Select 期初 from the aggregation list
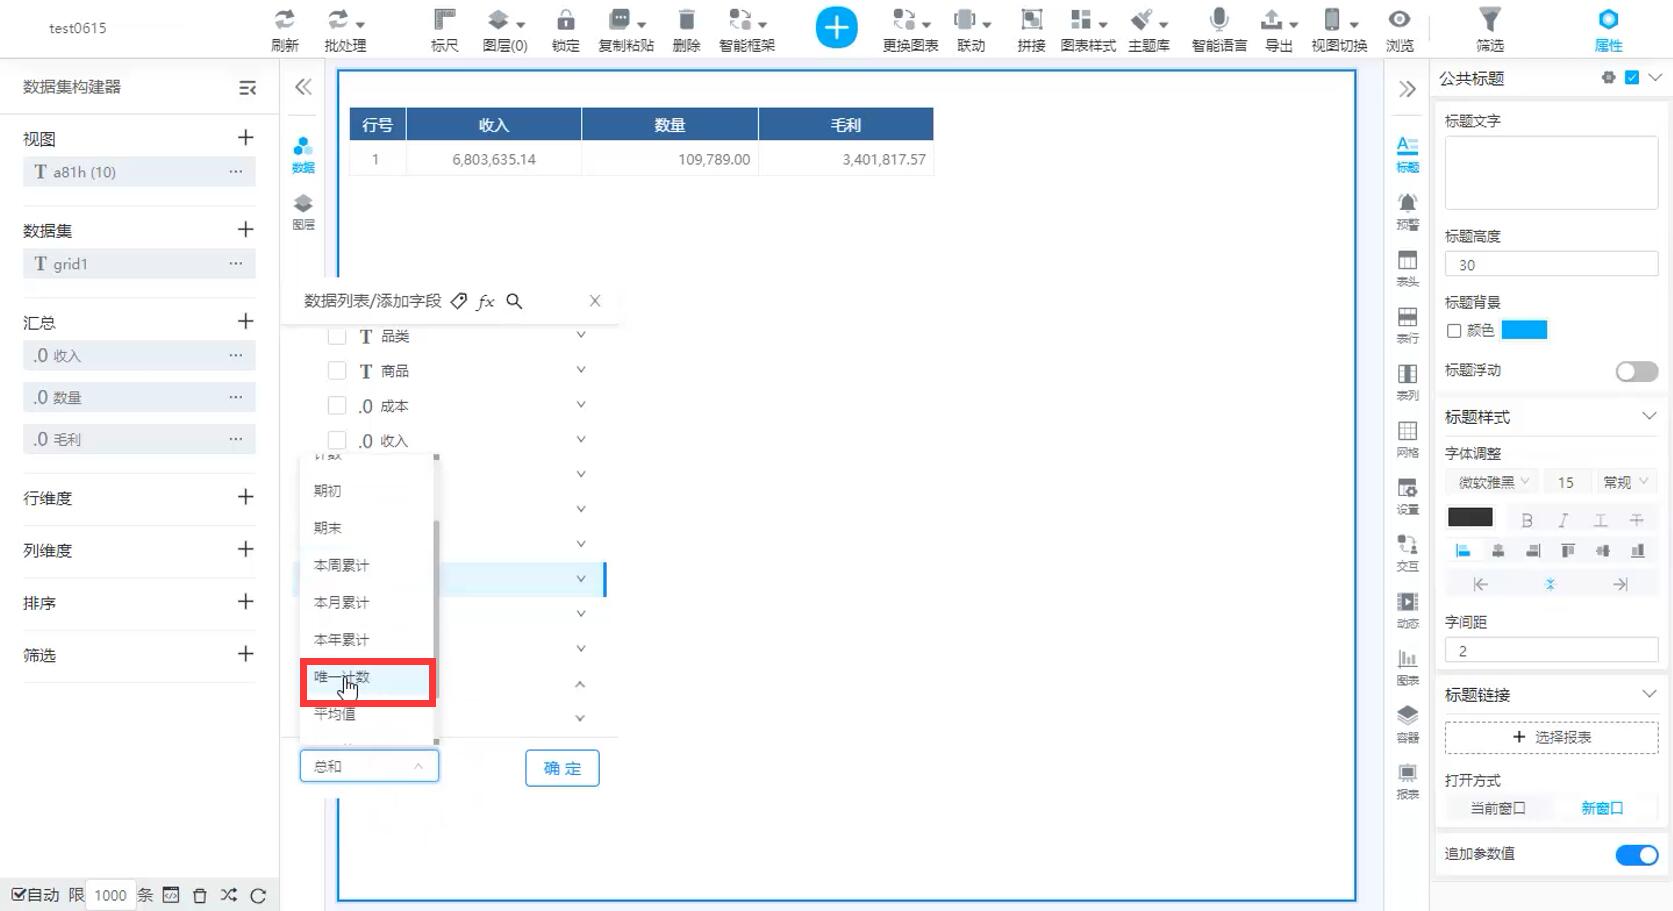 point(367,491)
